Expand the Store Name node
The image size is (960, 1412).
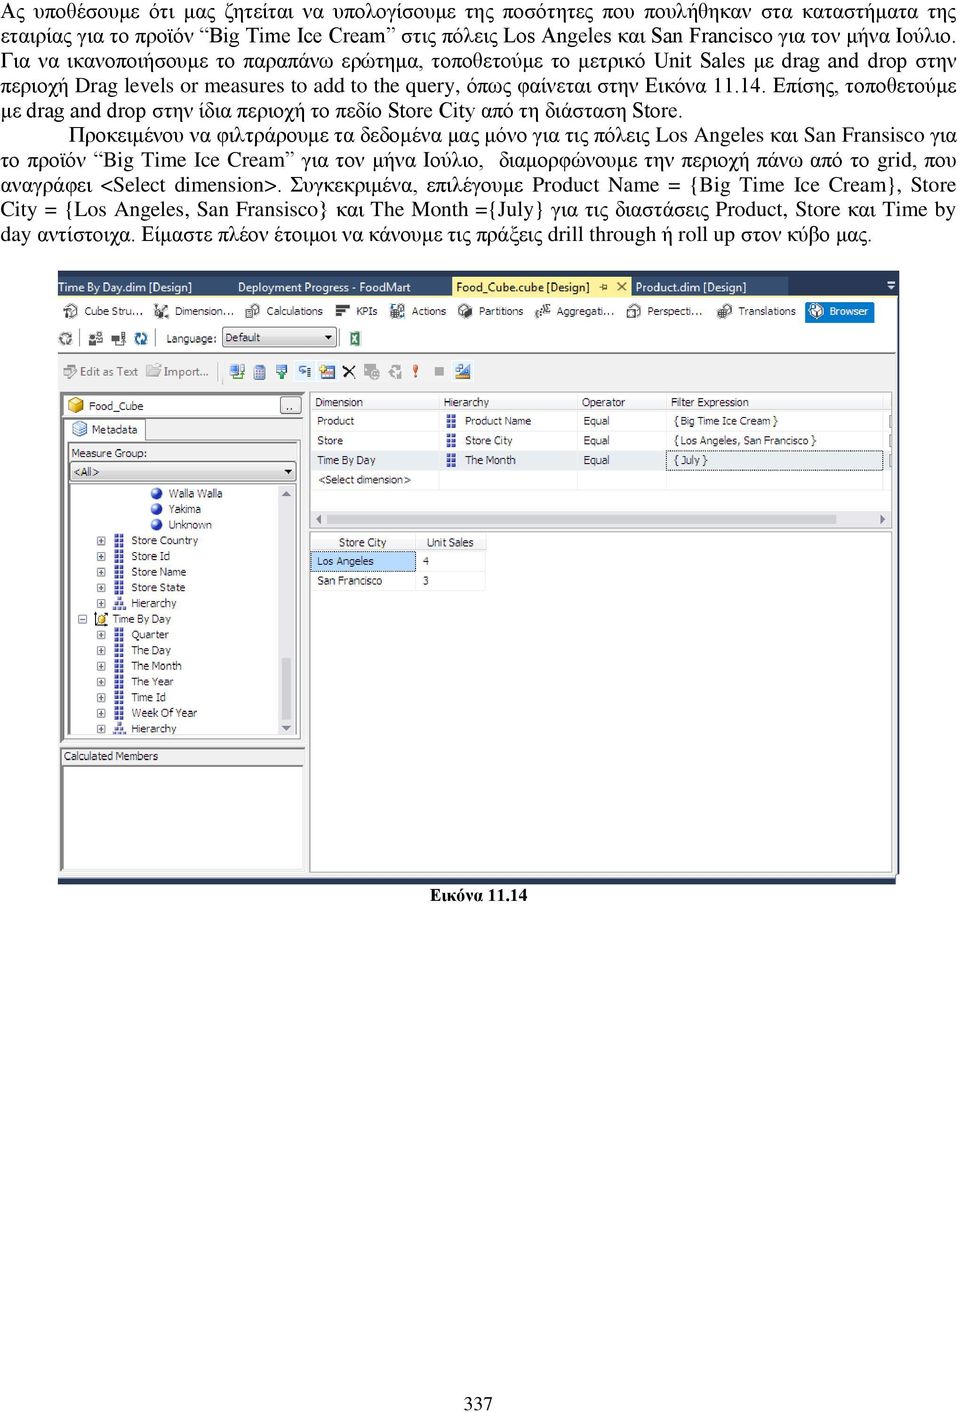coord(101,572)
